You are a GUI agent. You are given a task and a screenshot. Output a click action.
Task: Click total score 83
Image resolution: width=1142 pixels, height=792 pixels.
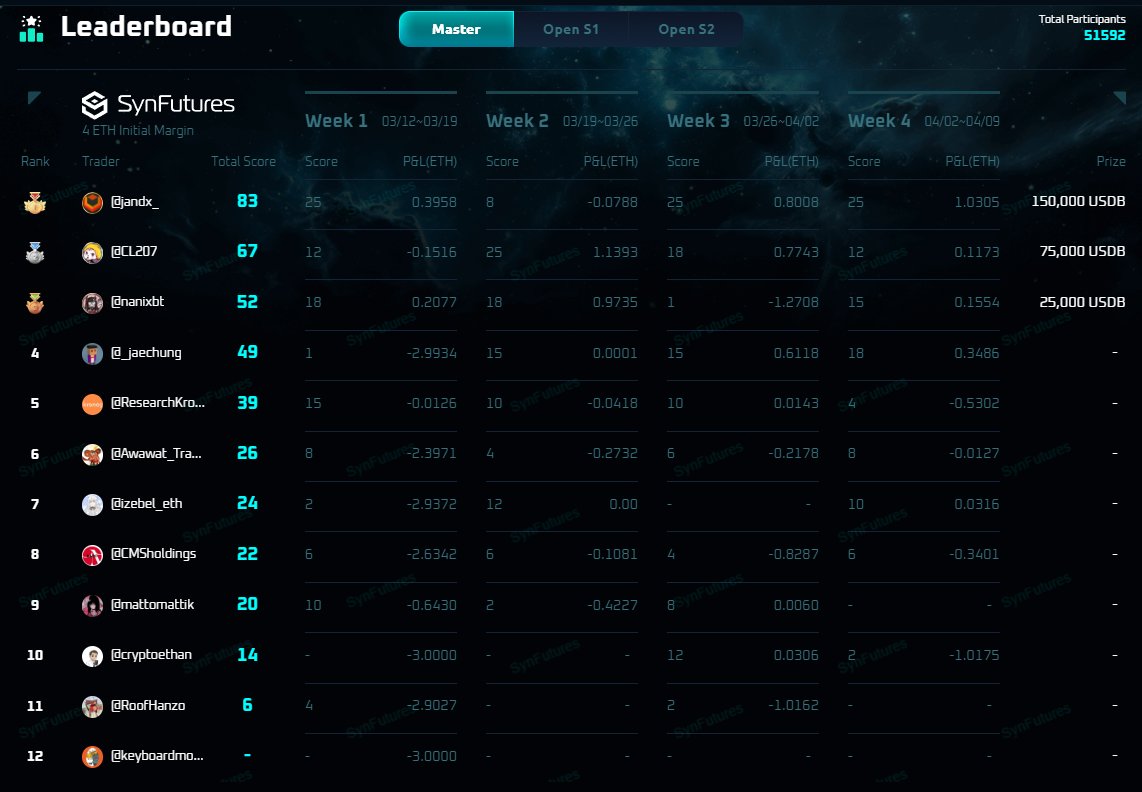point(248,201)
